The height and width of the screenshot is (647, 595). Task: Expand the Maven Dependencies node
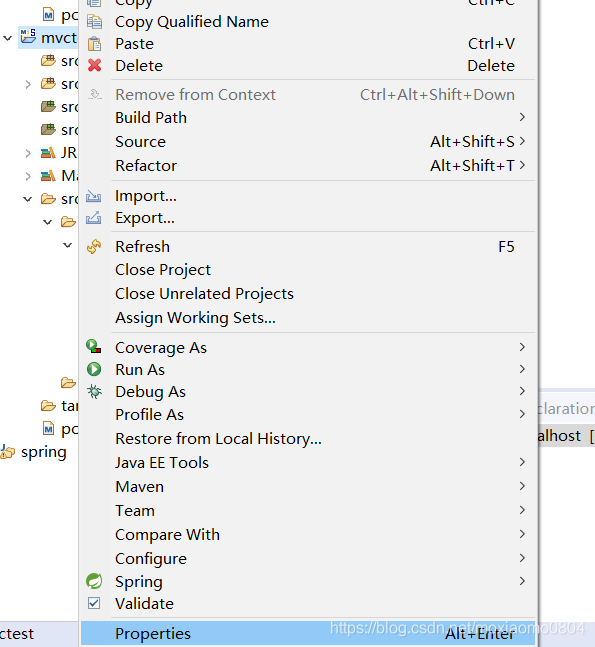coord(28,177)
